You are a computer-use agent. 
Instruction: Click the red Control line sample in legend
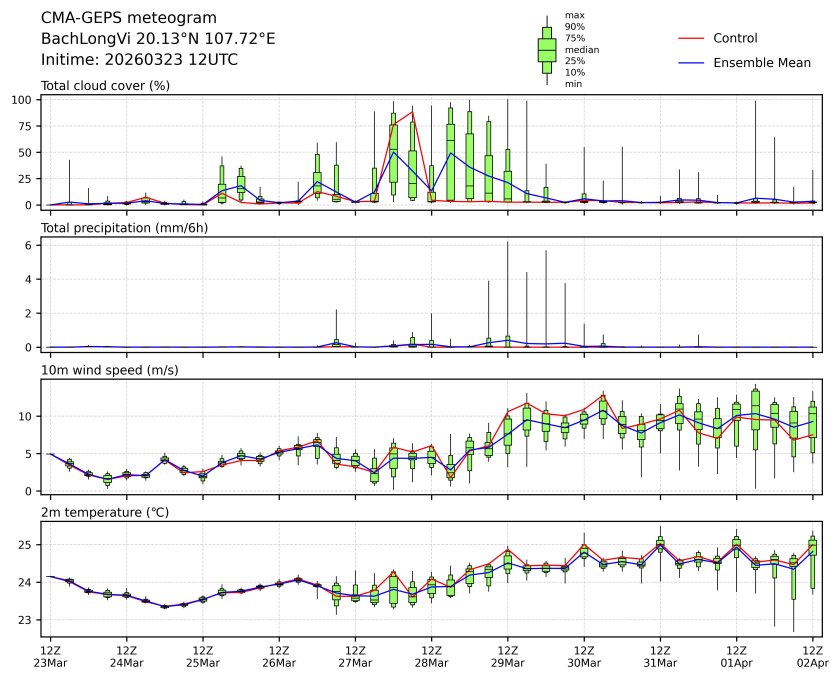pos(692,38)
